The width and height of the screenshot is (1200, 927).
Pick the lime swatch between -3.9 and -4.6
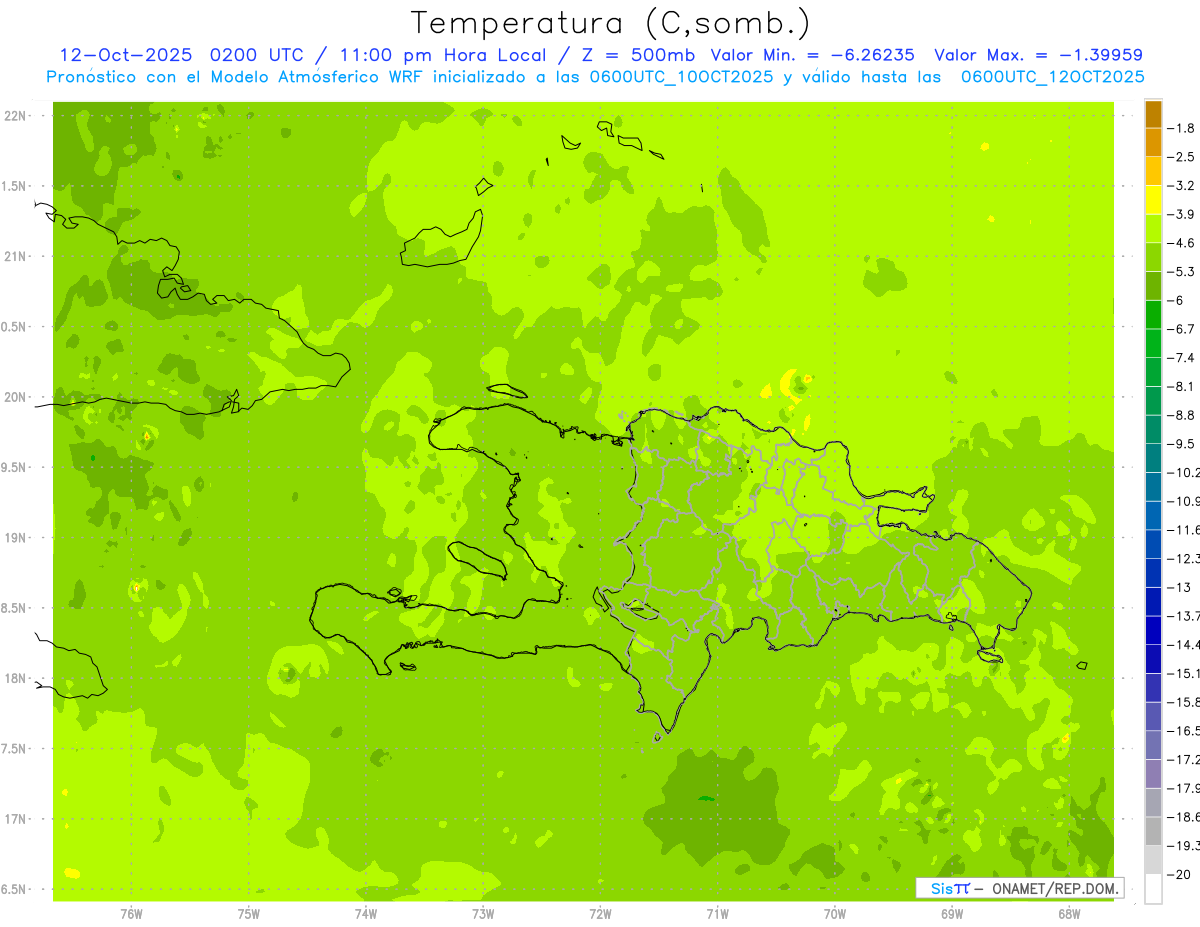click(x=1153, y=228)
